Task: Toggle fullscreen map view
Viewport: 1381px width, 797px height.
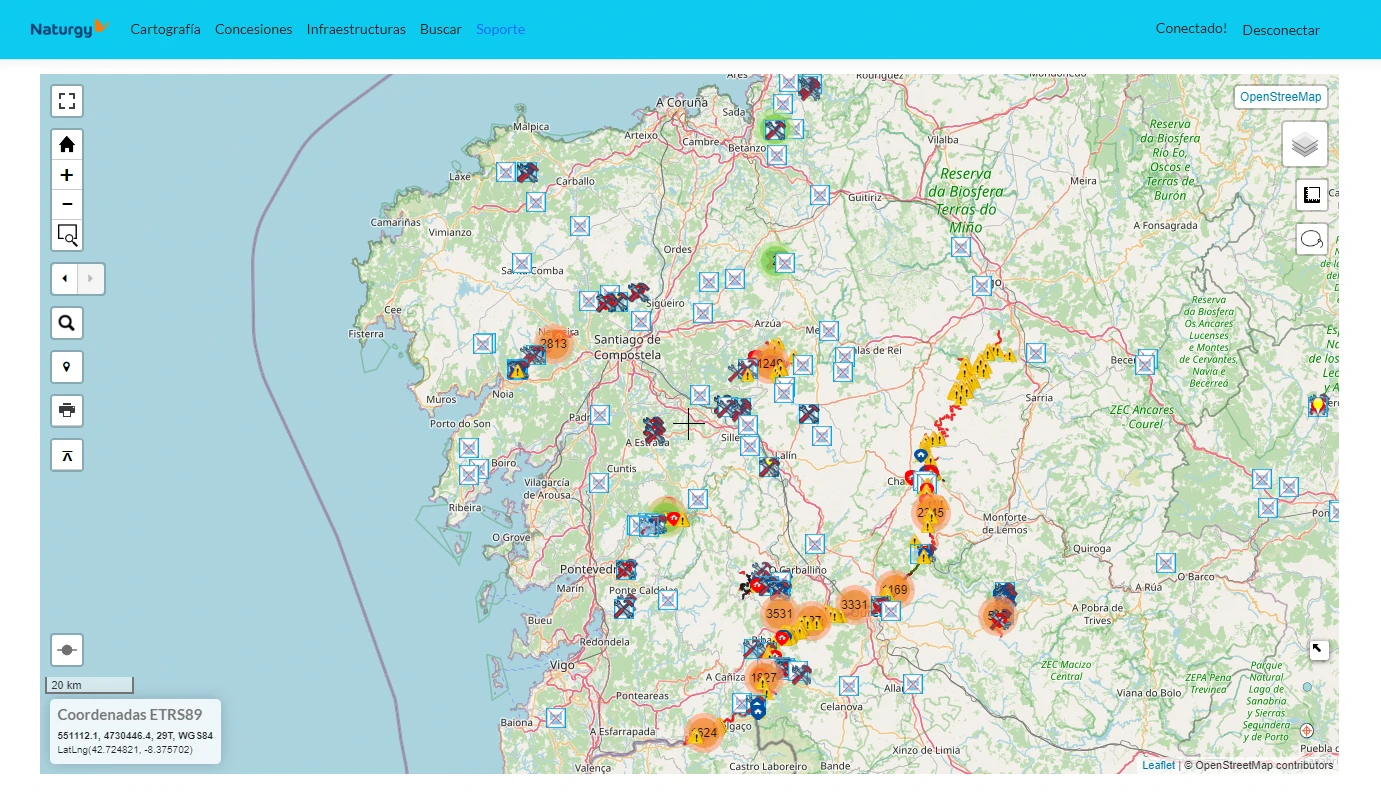Action: [67, 101]
